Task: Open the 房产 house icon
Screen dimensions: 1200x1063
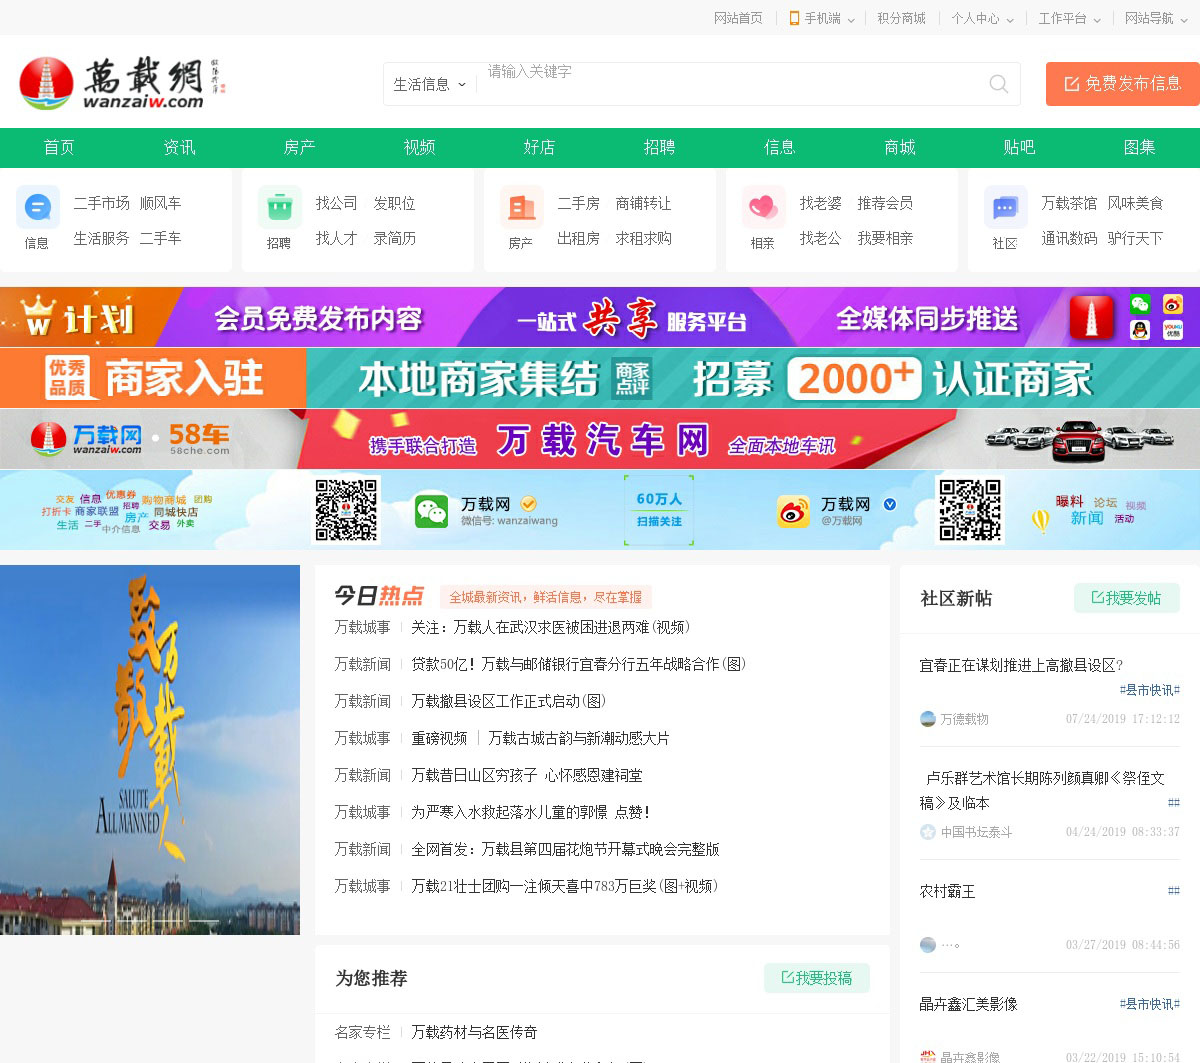Action: (x=521, y=208)
